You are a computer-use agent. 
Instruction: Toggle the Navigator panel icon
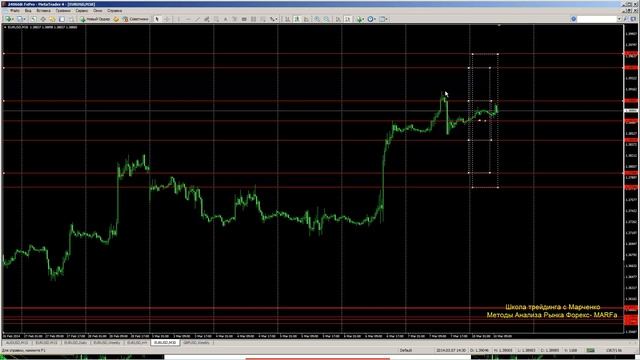click(53, 19)
